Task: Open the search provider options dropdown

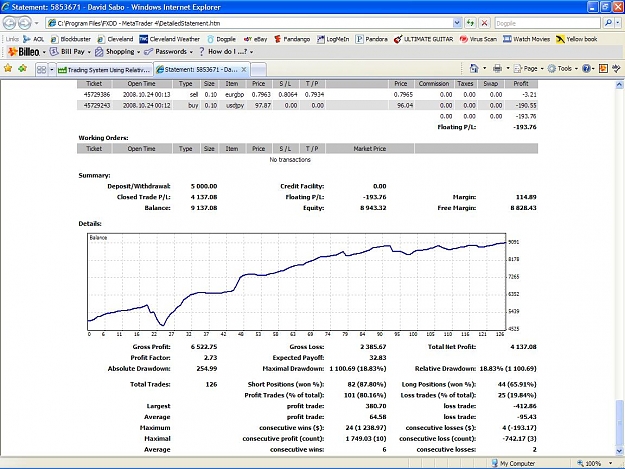Action: pos(618,23)
